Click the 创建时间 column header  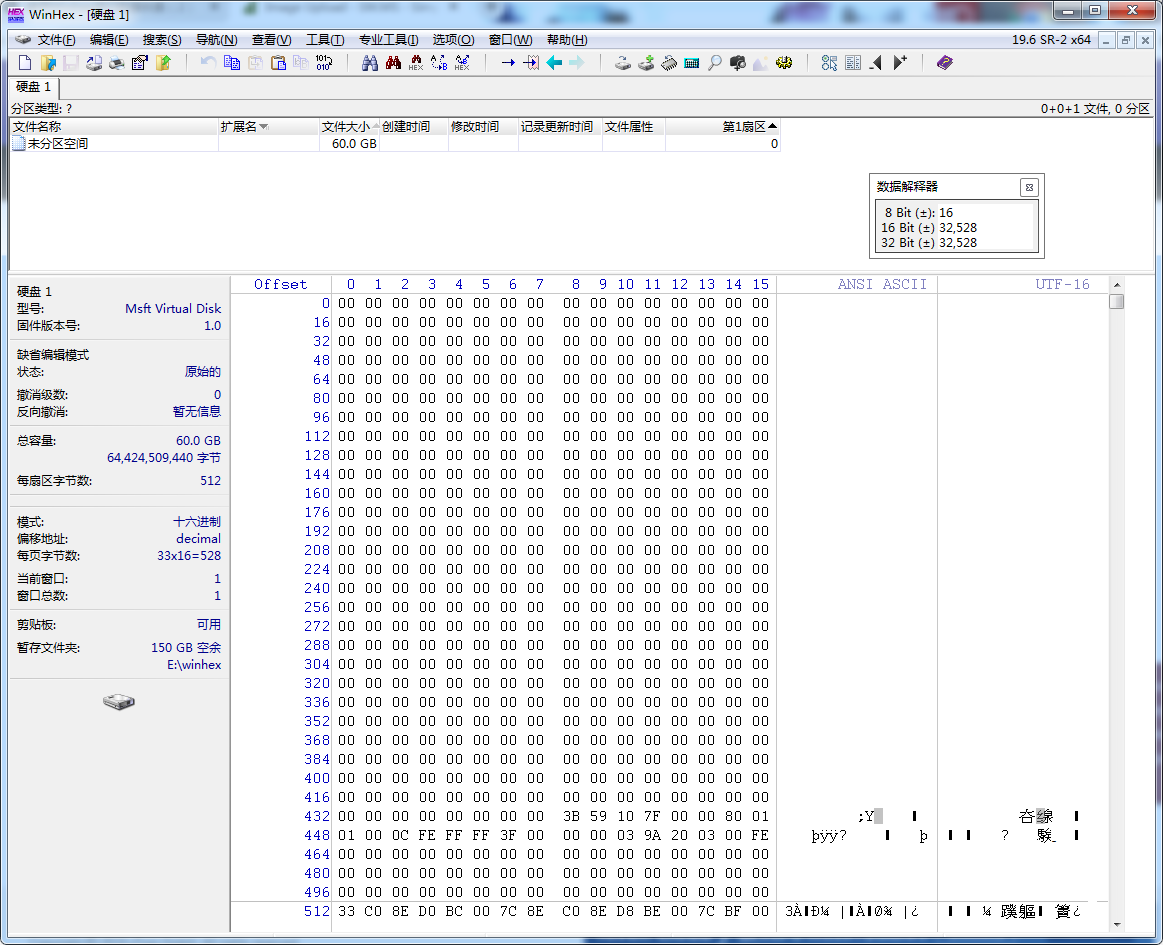click(x=413, y=127)
